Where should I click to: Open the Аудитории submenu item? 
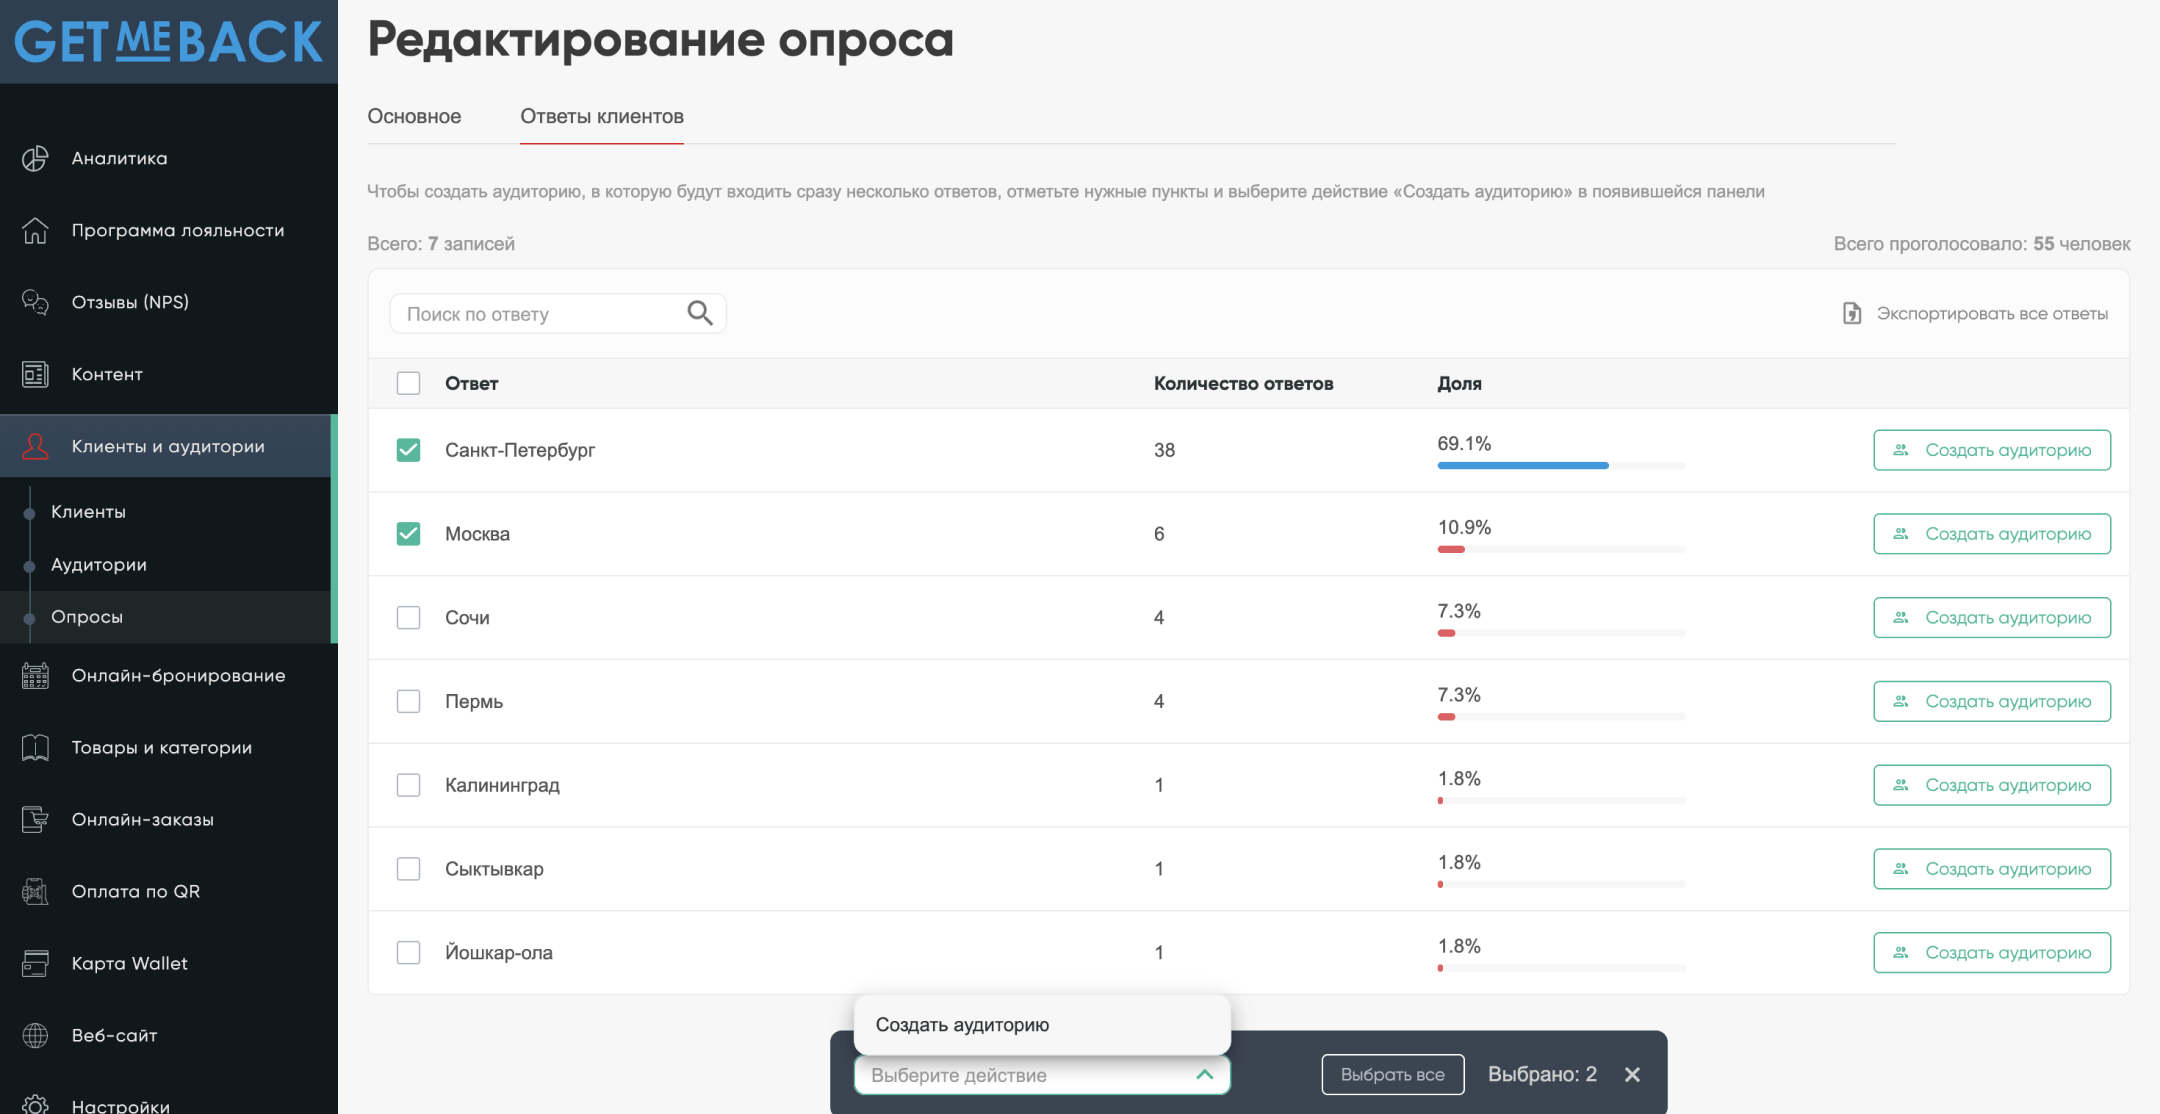click(x=99, y=565)
